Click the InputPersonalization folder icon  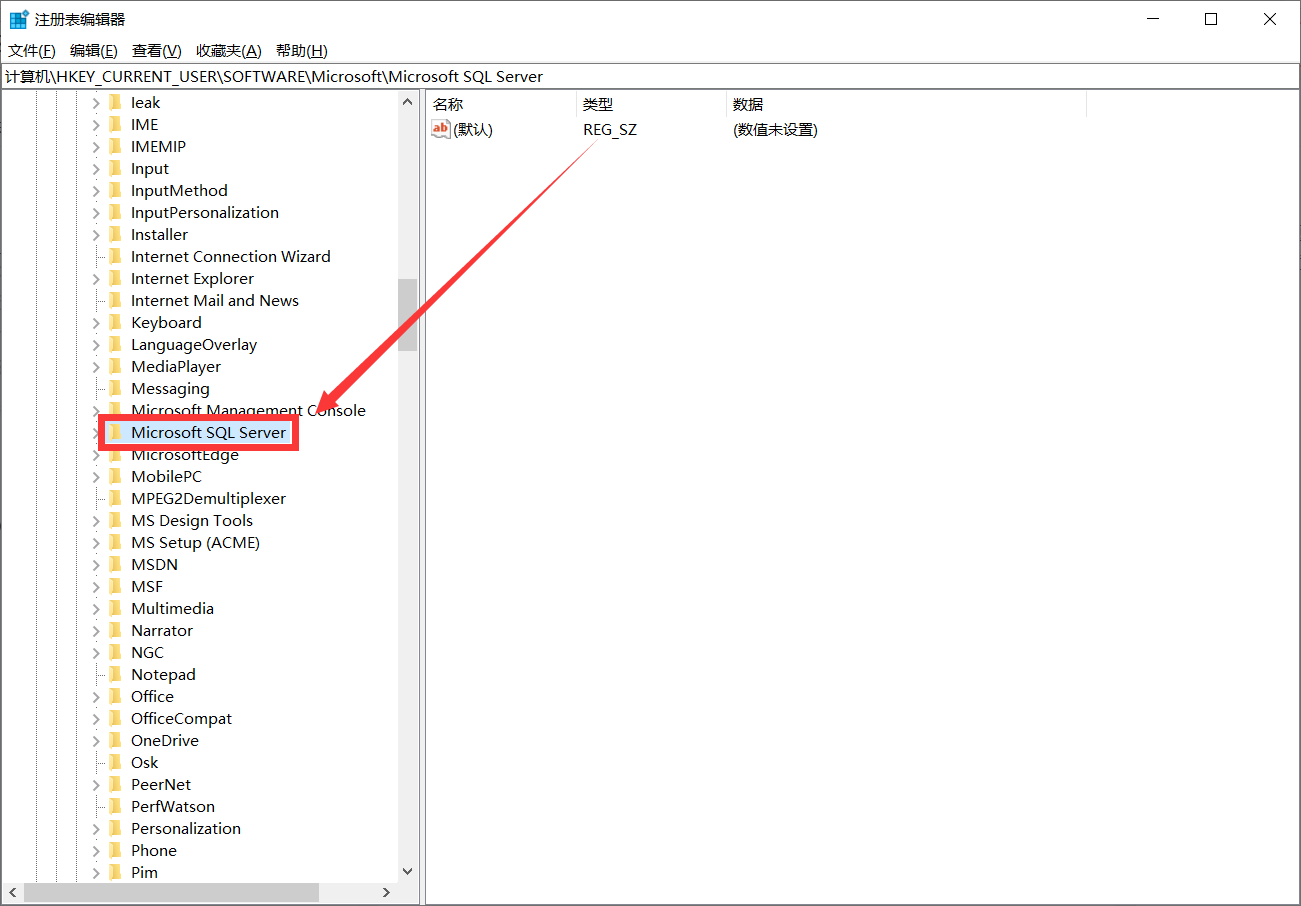point(116,212)
